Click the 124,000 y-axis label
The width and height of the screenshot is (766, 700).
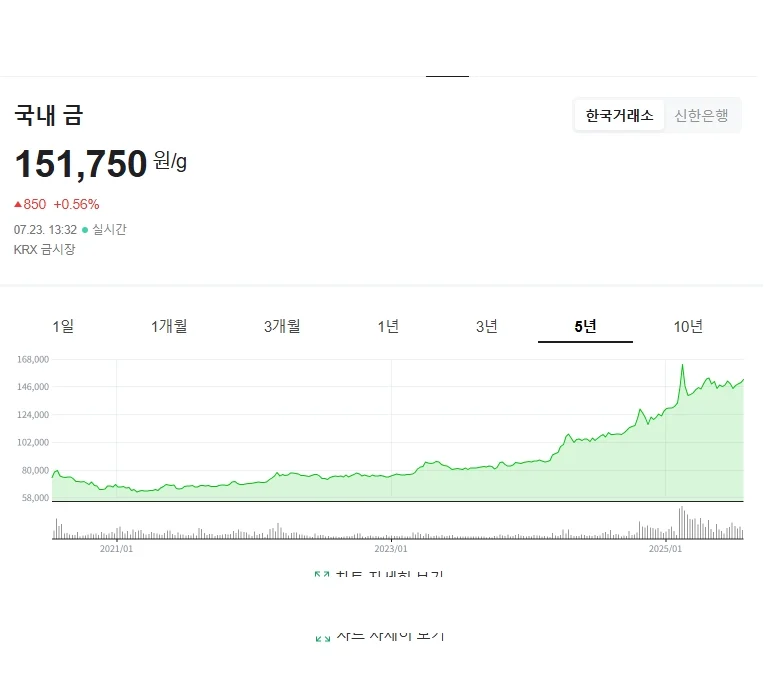pyautogui.click(x=33, y=415)
